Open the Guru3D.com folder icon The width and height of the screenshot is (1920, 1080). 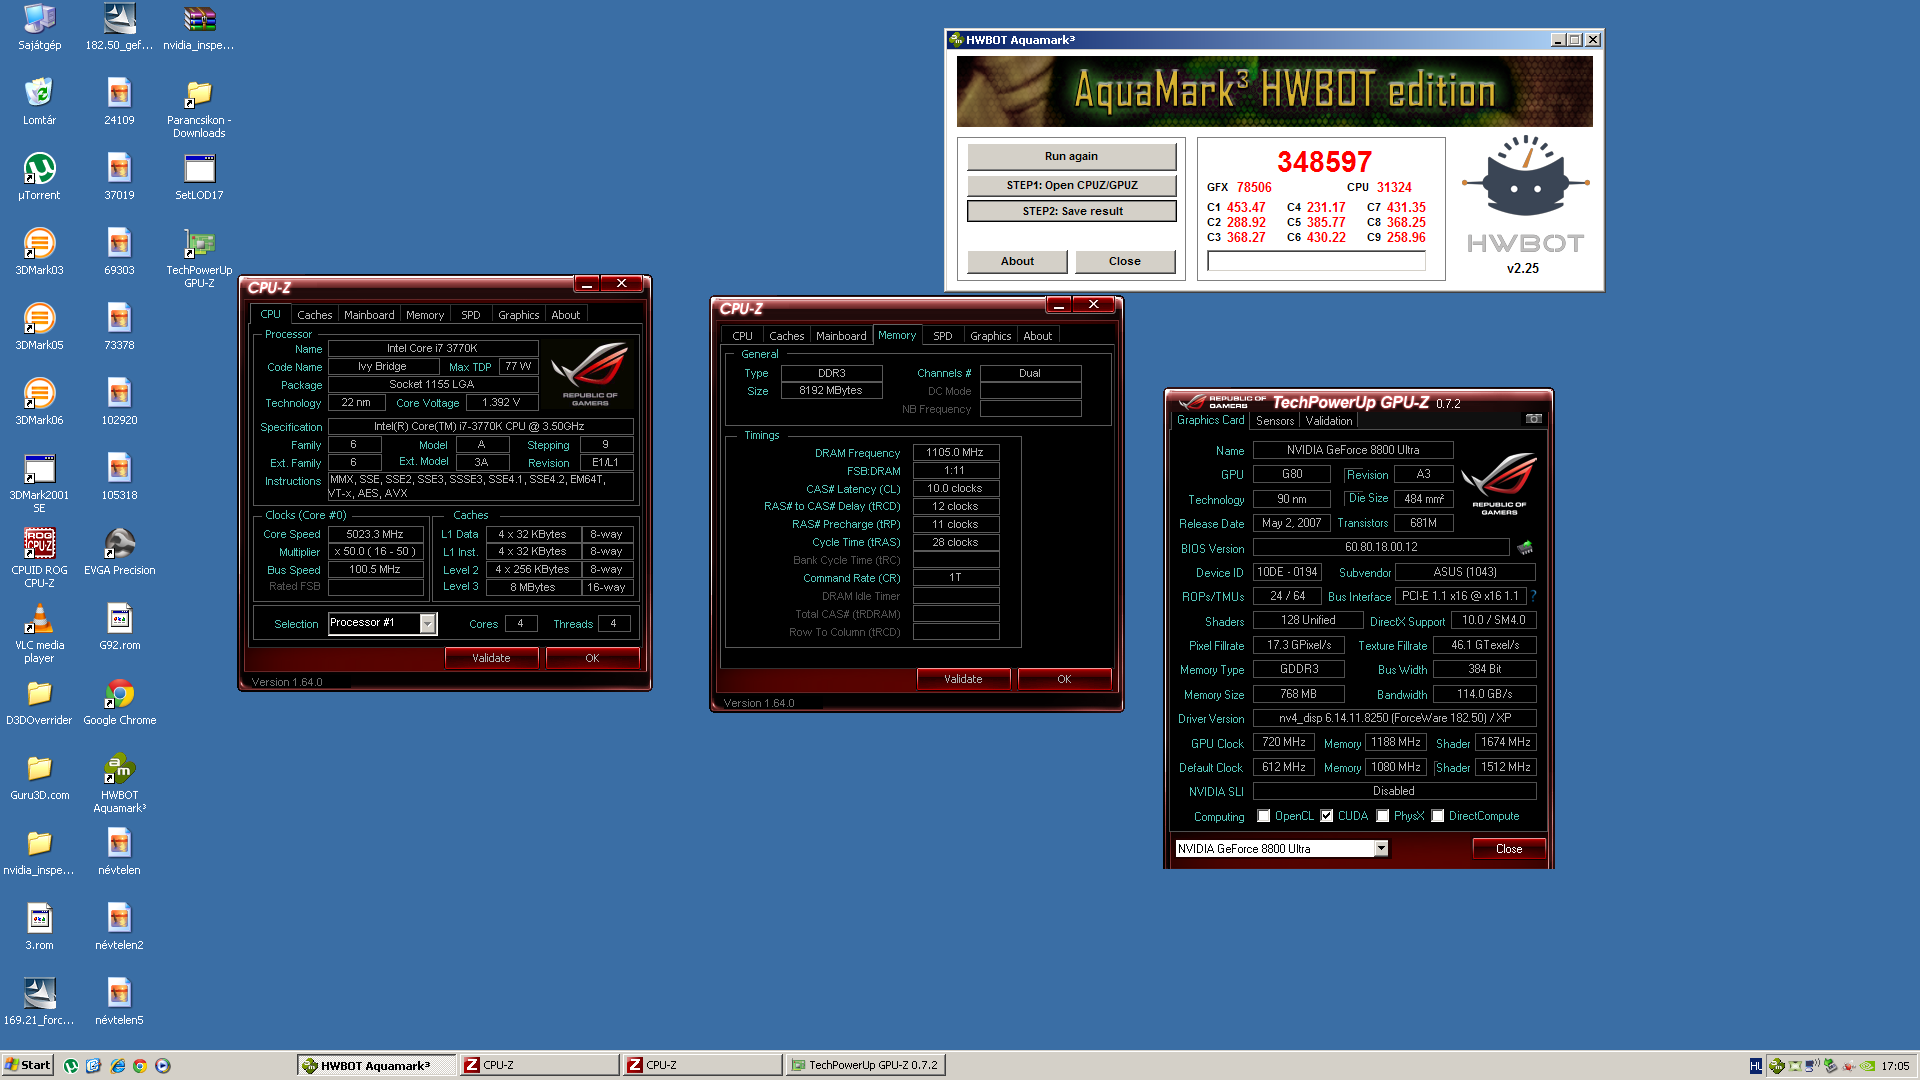pyautogui.click(x=39, y=776)
